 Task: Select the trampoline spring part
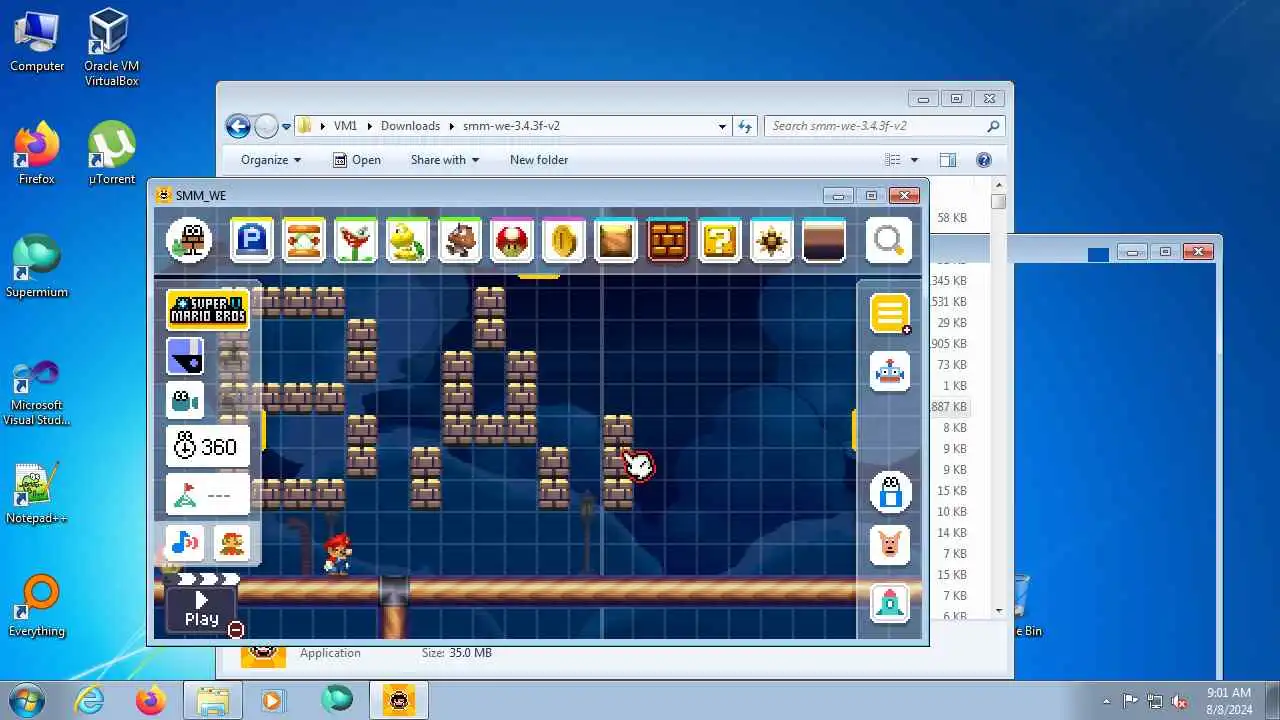click(x=304, y=240)
